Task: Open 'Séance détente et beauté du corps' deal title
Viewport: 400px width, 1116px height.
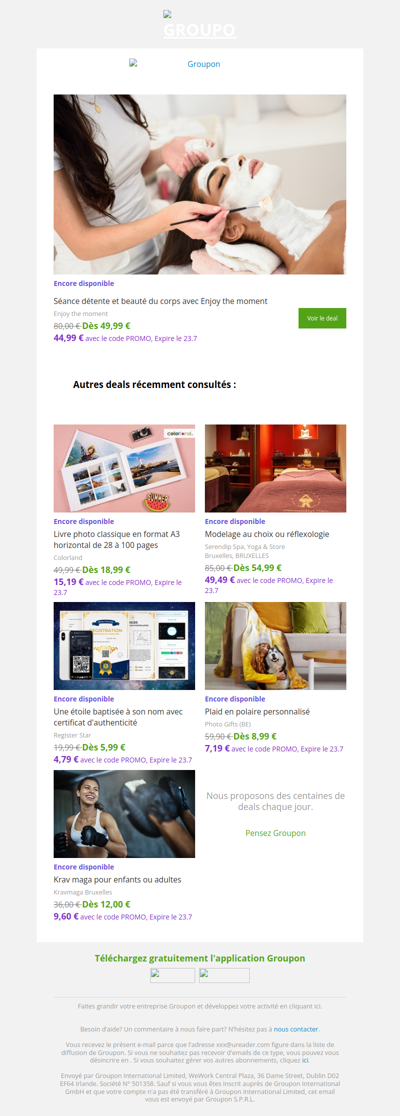Action: pyautogui.click(x=160, y=301)
